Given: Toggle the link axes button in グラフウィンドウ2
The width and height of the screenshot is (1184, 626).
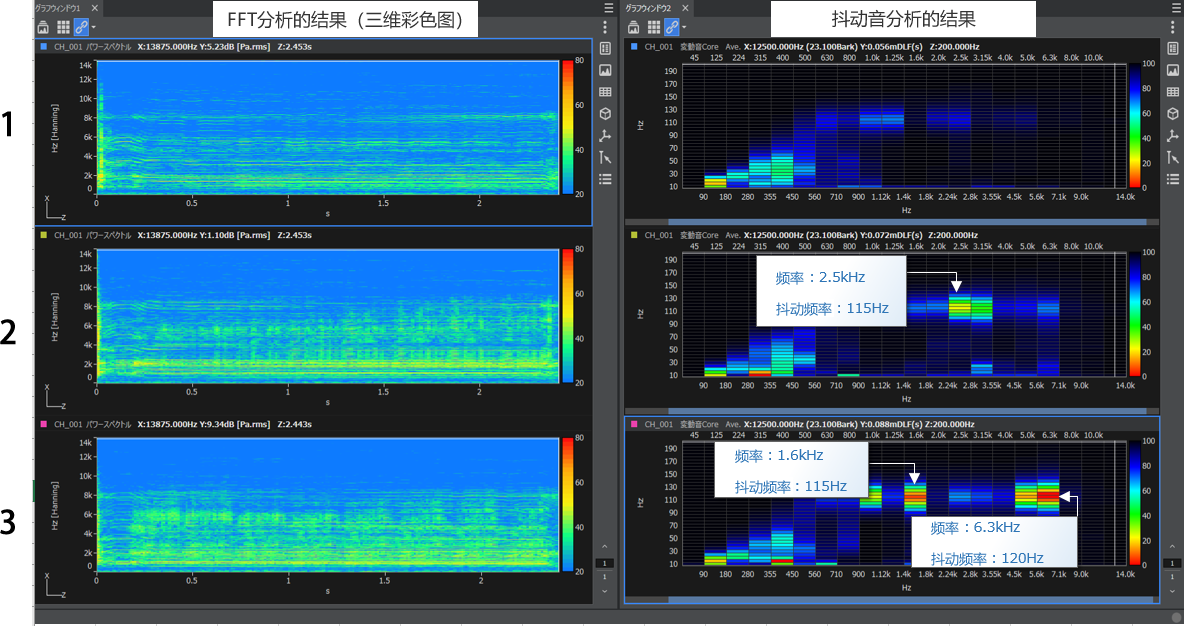Looking at the screenshot, I should (x=671, y=27).
